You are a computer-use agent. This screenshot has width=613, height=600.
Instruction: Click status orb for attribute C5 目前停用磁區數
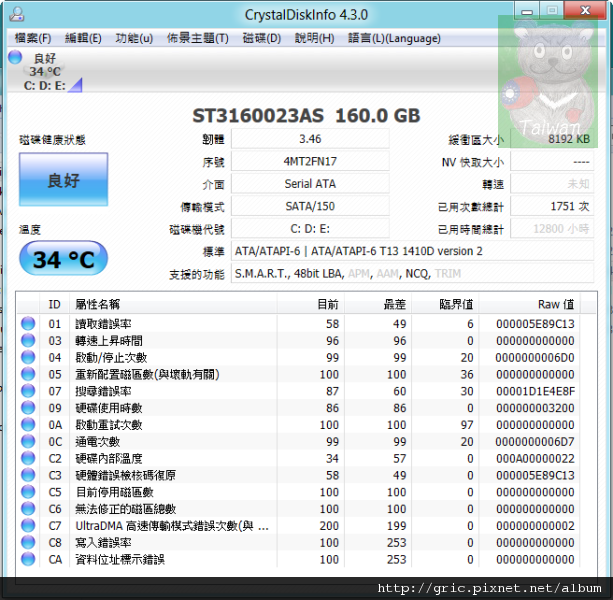28,492
